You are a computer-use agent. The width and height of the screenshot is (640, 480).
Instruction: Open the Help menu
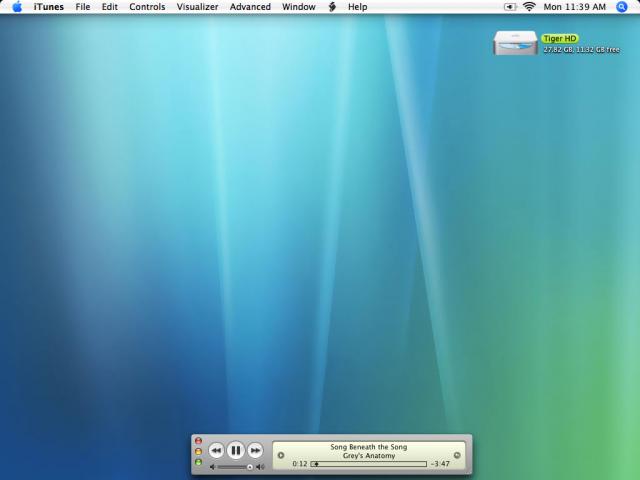[358, 7]
